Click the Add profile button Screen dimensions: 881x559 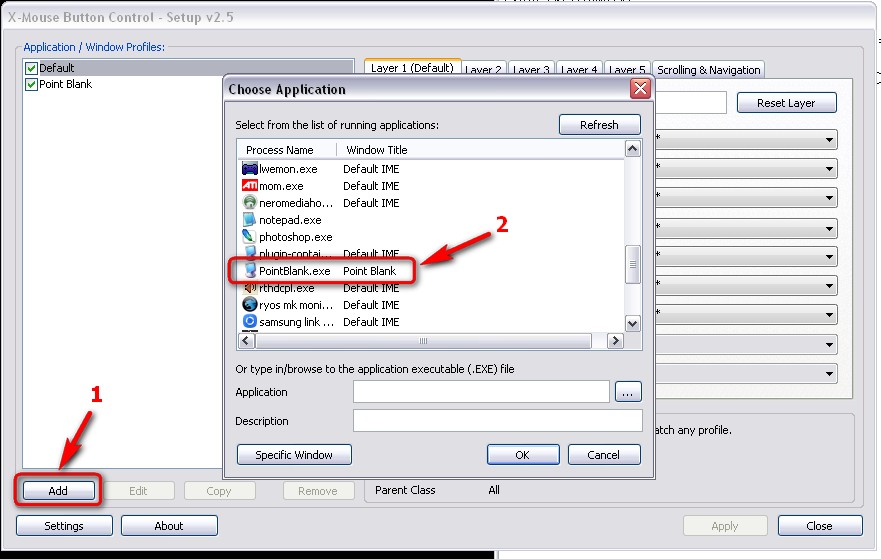point(58,490)
